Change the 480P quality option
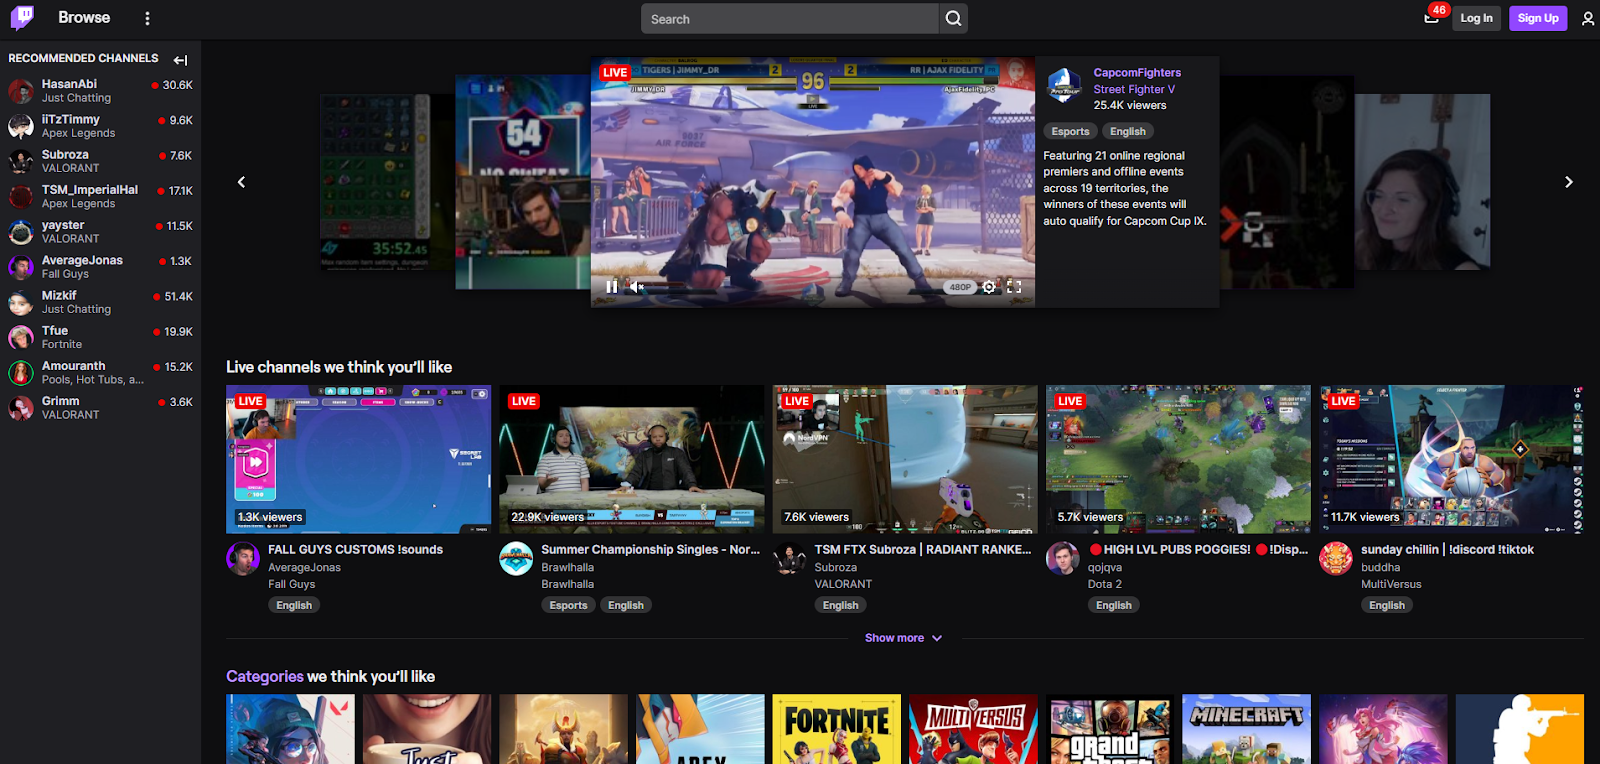 (960, 287)
